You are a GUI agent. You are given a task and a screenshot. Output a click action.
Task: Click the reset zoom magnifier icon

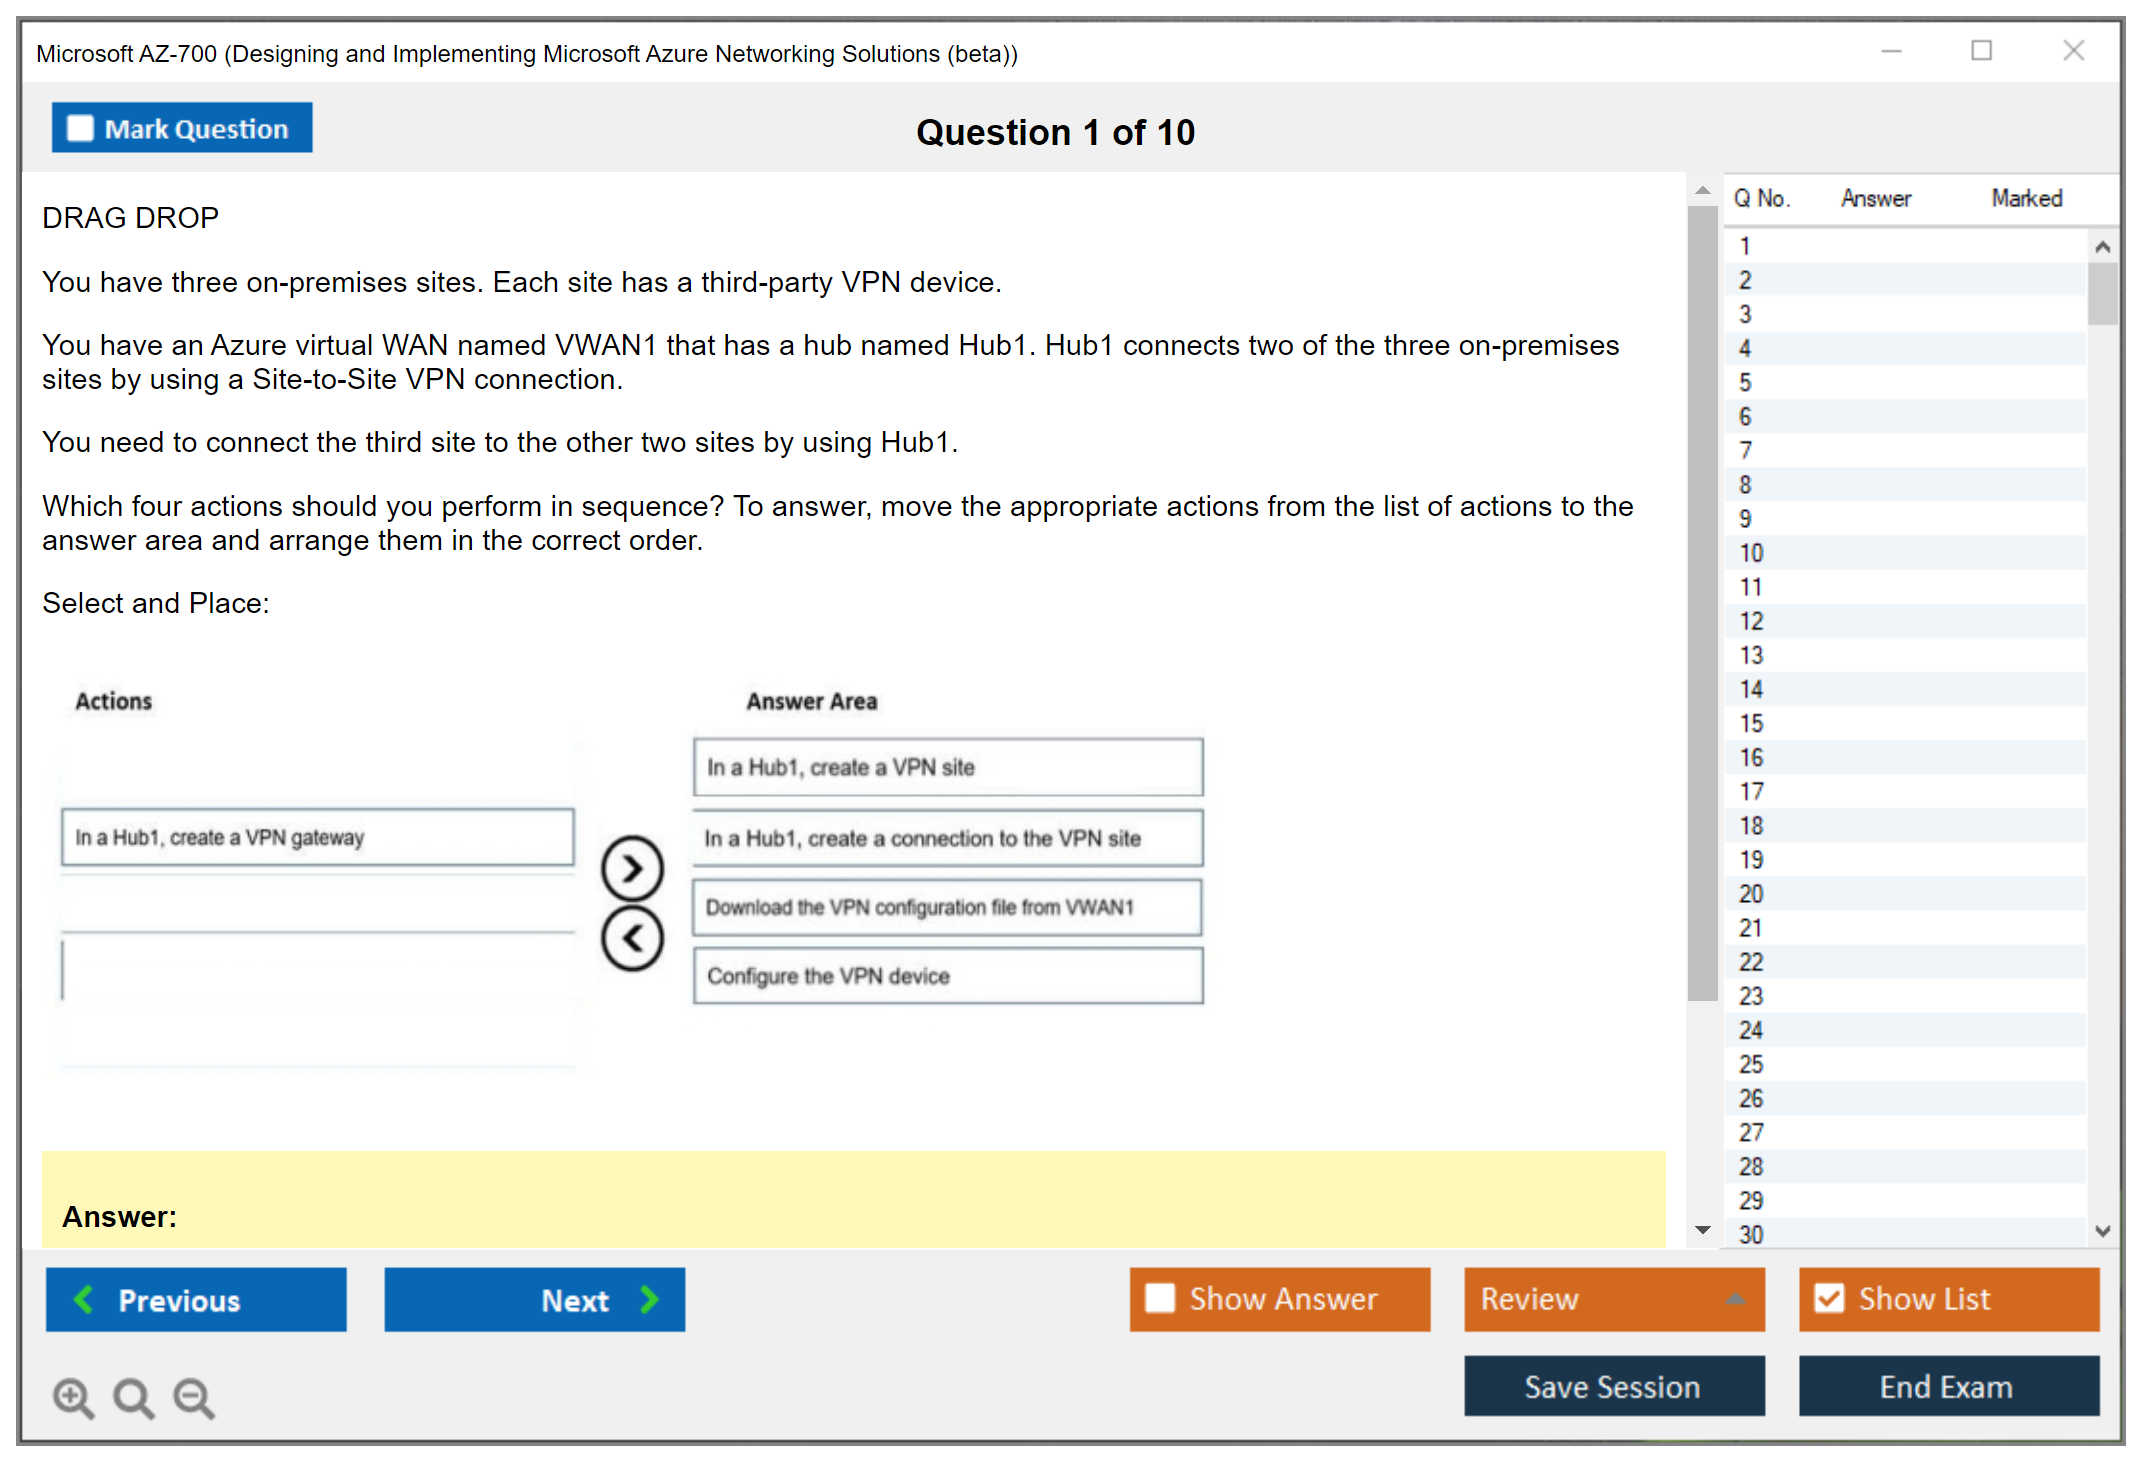point(133,1397)
